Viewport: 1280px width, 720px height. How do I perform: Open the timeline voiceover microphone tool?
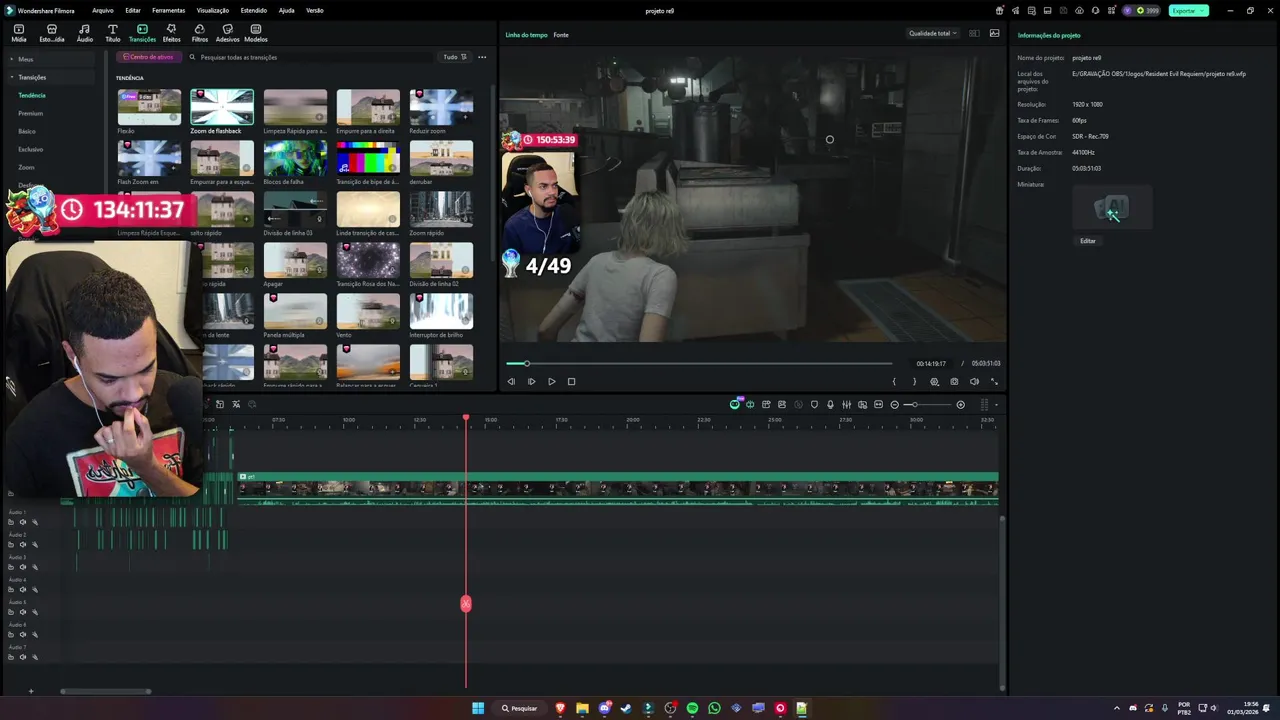(x=830, y=404)
